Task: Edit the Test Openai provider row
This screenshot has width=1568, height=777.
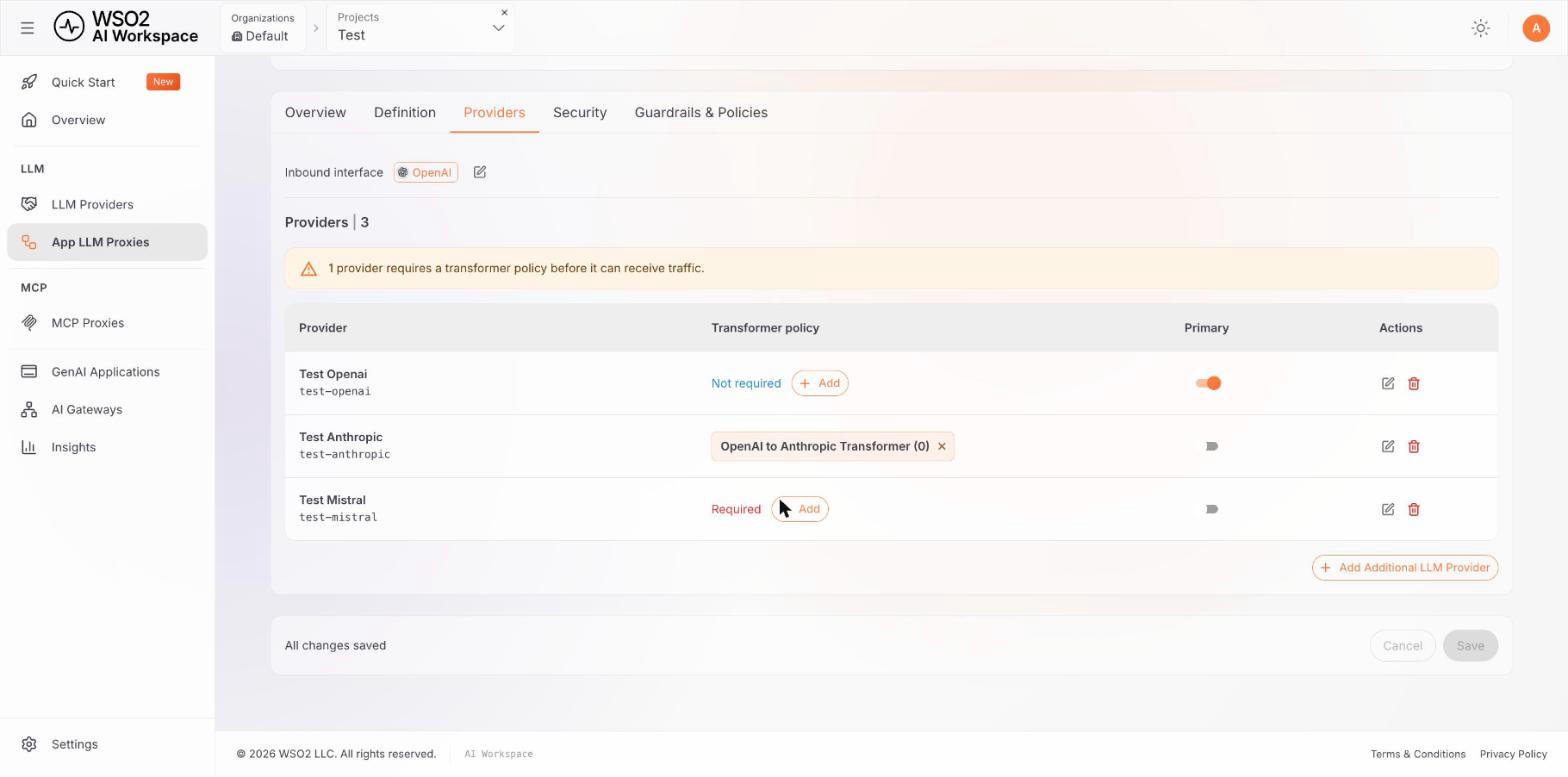Action: point(1388,383)
